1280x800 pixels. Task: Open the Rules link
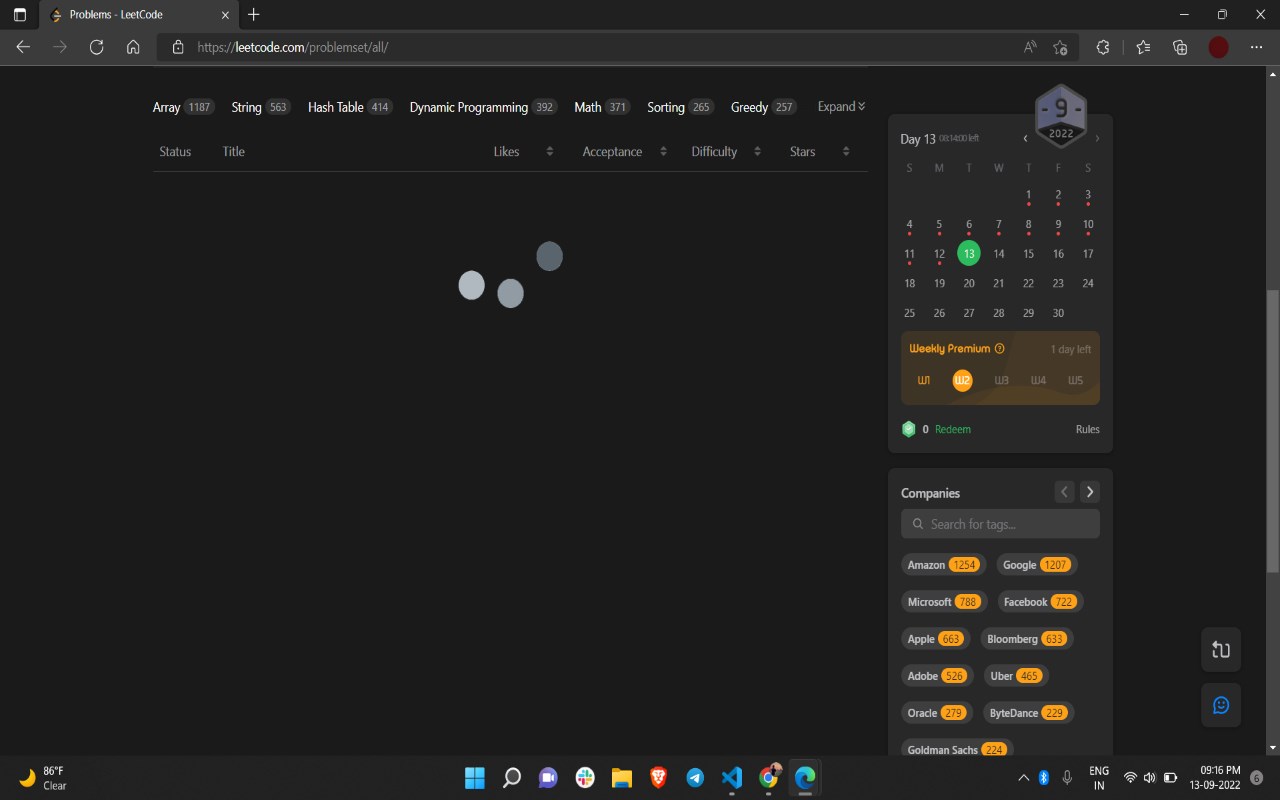(x=1088, y=429)
